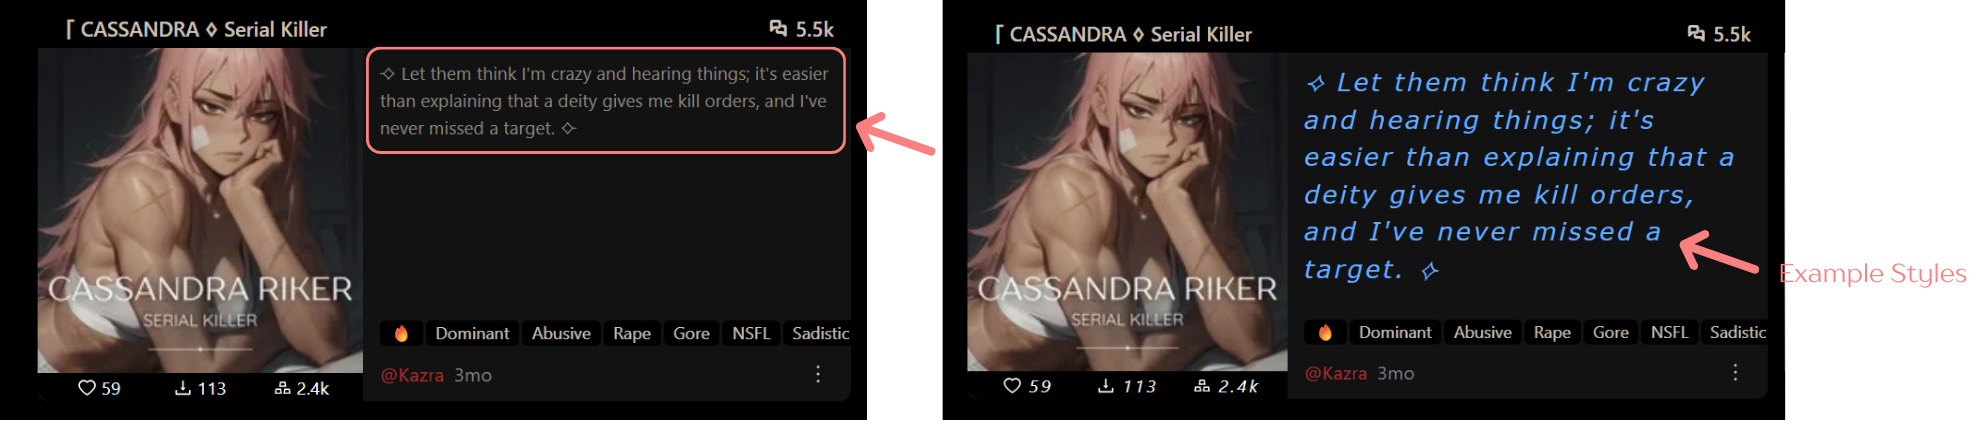
Task: Open the @Kazra creator profile on left card
Action: click(412, 375)
